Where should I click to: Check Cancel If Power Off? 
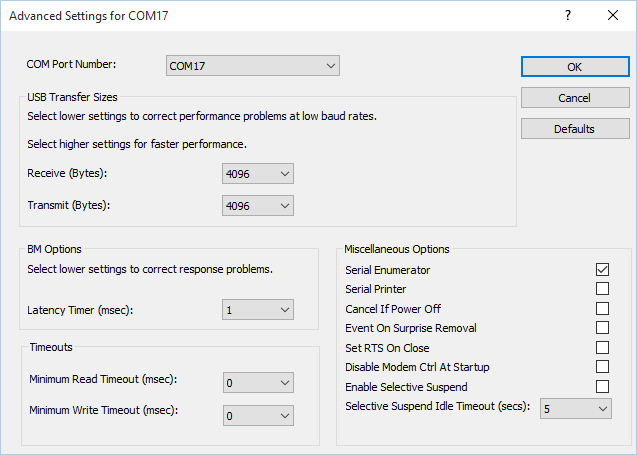[x=602, y=309]
